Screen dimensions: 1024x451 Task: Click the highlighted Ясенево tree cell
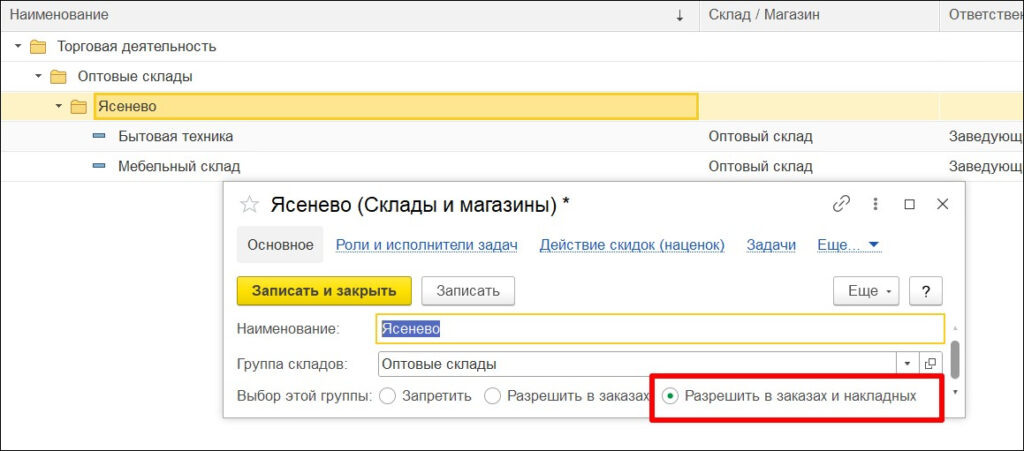396,106
